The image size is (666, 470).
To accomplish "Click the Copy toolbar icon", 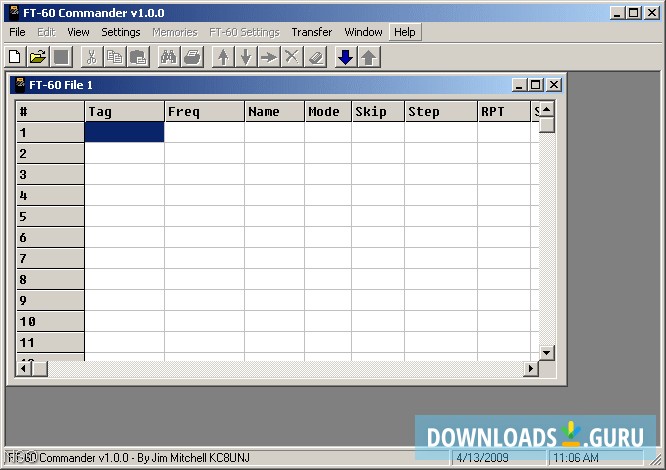I will pyautogui.click(x=114, y=57).
